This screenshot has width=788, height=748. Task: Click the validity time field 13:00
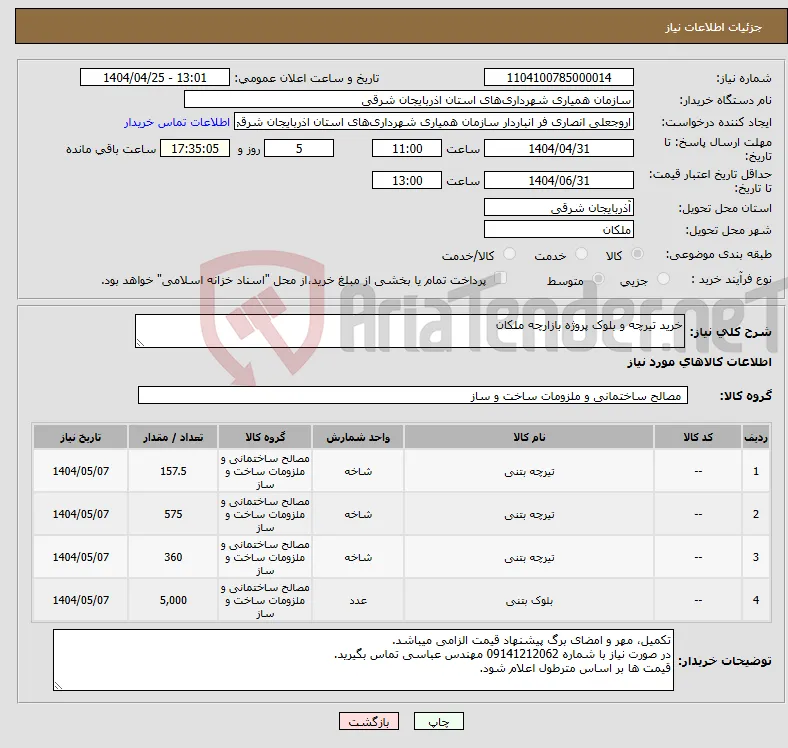pos(407,180)
